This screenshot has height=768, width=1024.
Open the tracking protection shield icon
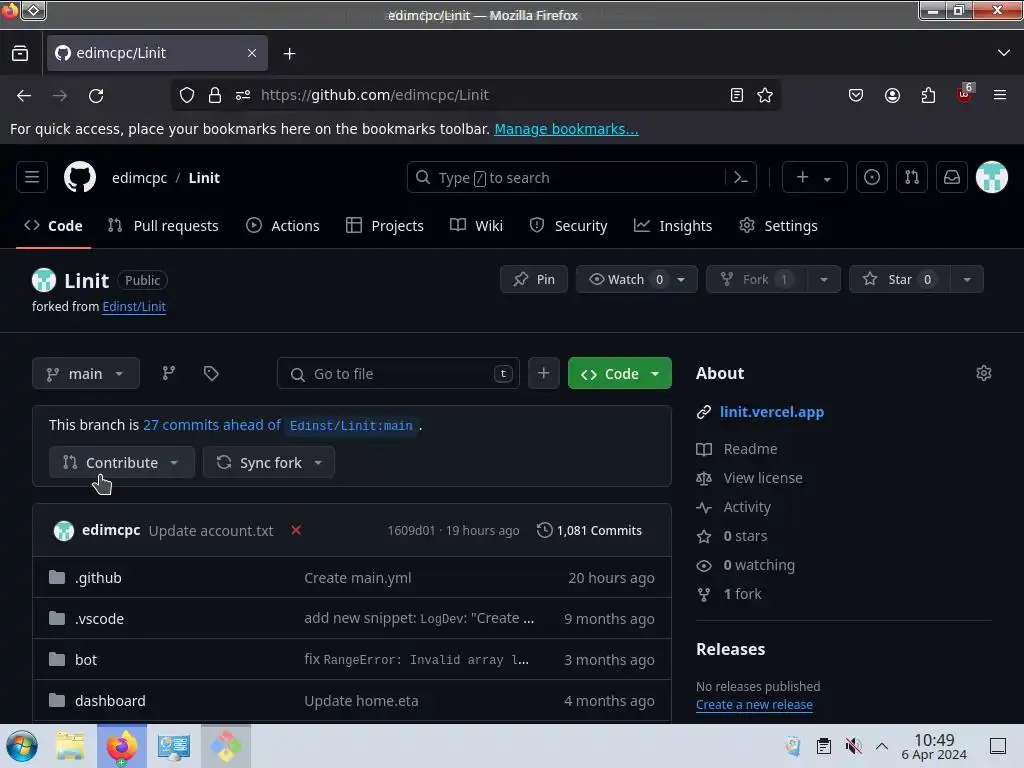187,95
